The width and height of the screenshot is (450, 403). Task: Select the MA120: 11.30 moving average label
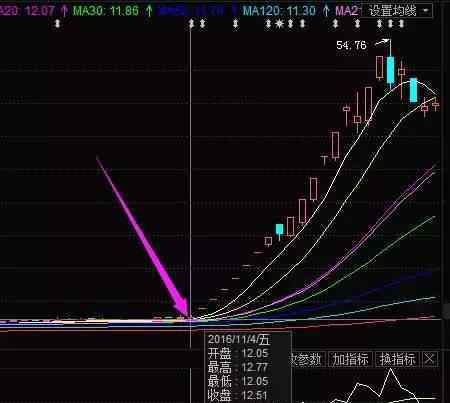279,11
